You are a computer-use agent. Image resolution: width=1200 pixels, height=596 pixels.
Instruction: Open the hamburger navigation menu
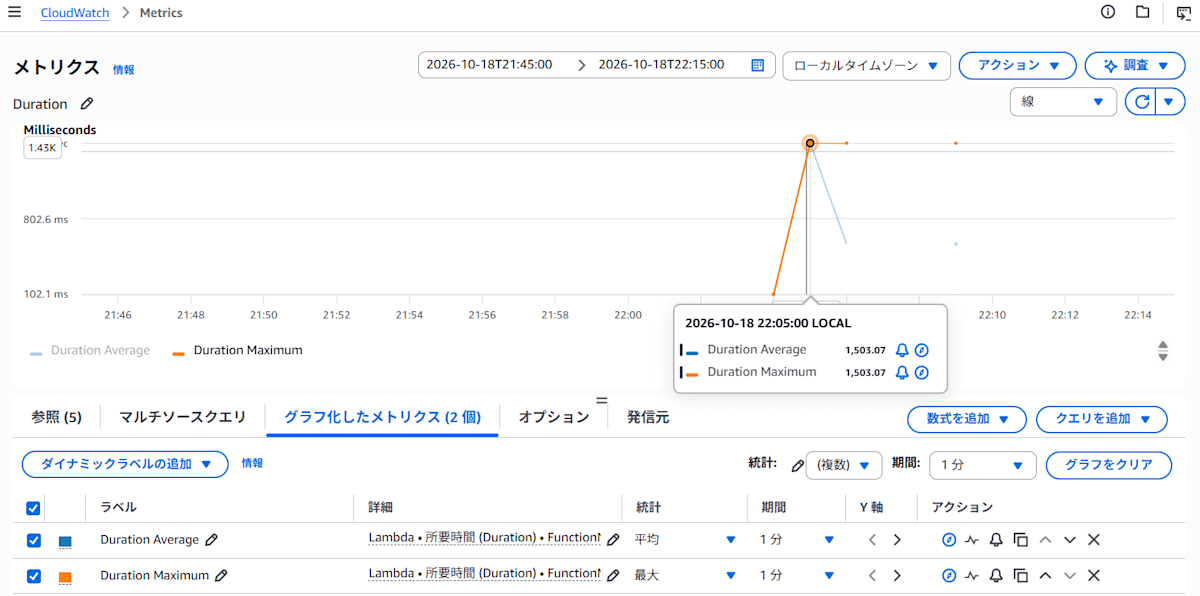[x=14, y=12]
